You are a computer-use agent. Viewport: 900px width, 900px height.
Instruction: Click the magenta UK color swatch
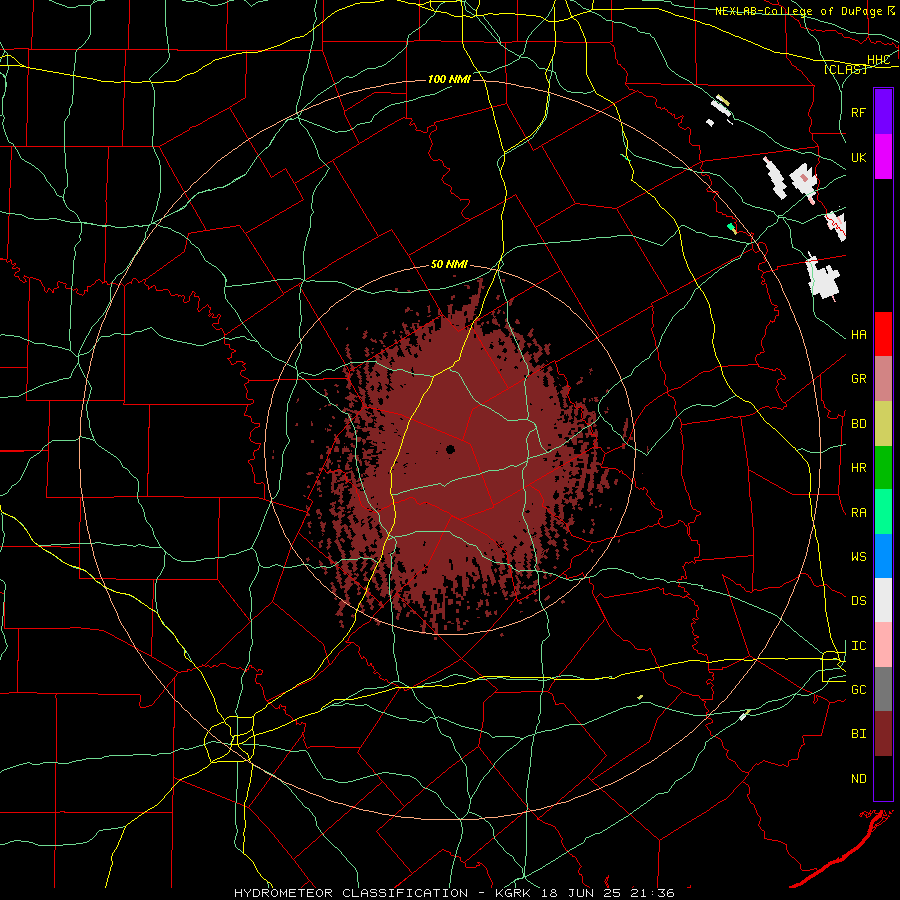click(883, 157)
